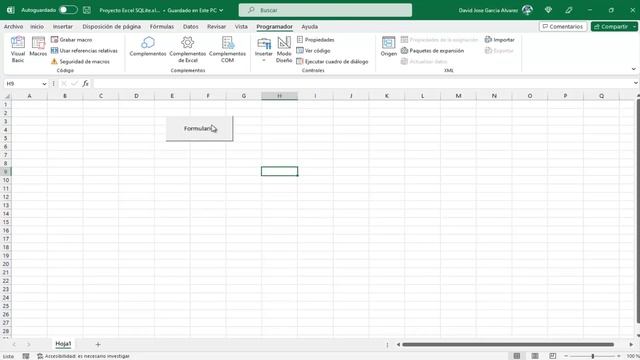
Task: Open the Ayuda tab
Action: 309,27
